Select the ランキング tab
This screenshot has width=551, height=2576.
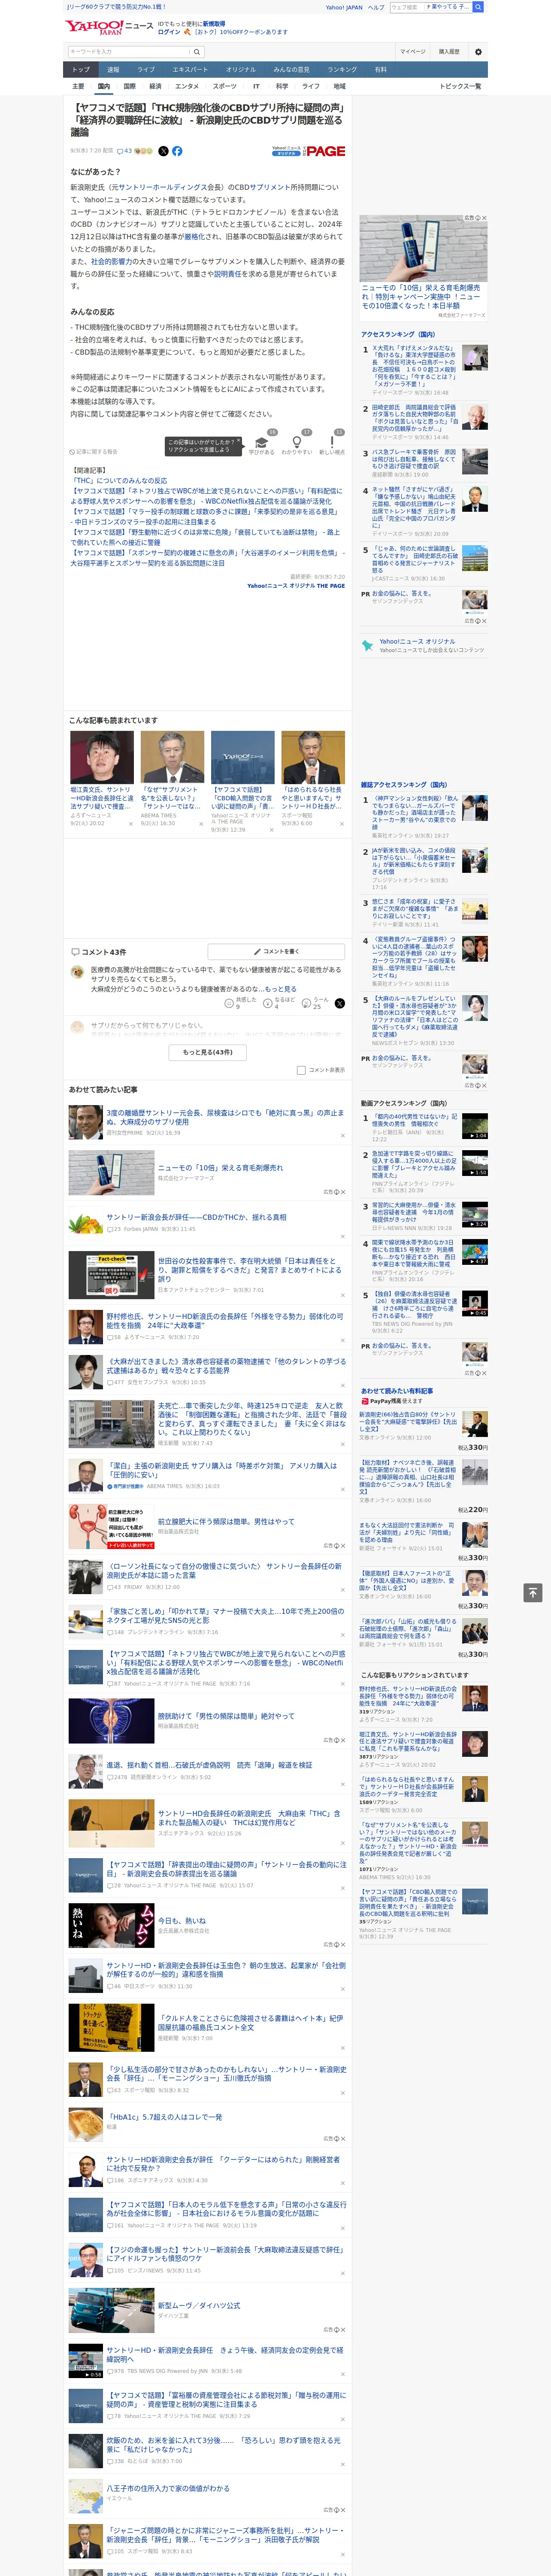(342, 70)
